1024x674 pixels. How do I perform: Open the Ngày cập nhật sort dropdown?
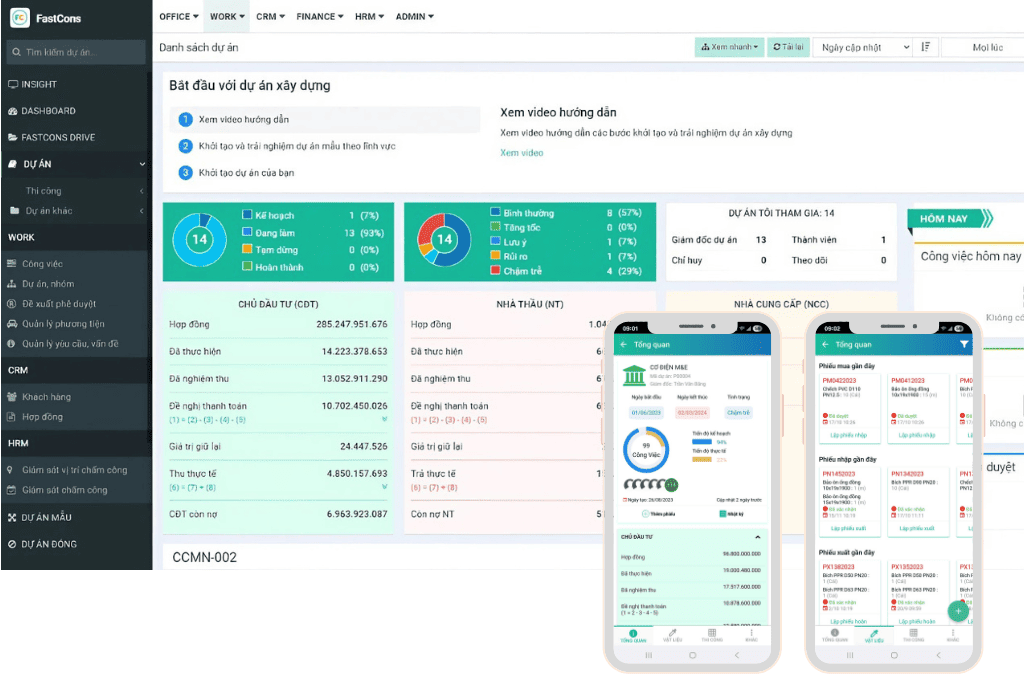863,47
